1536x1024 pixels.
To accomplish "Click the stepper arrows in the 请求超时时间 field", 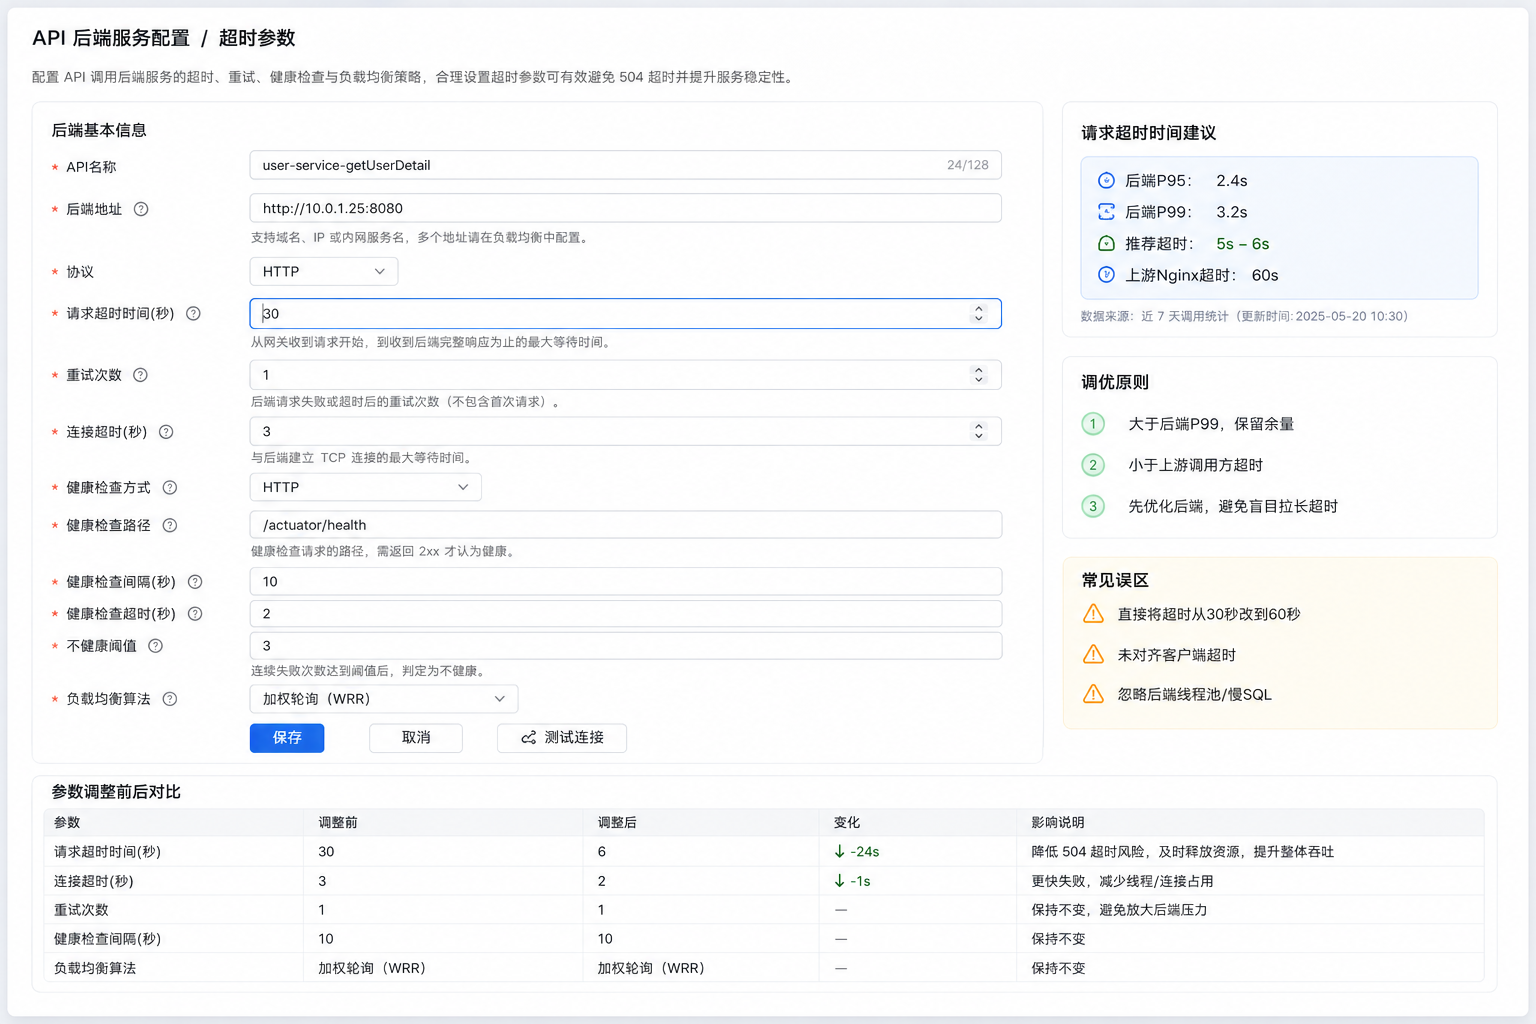I will [x=979, y=314].
